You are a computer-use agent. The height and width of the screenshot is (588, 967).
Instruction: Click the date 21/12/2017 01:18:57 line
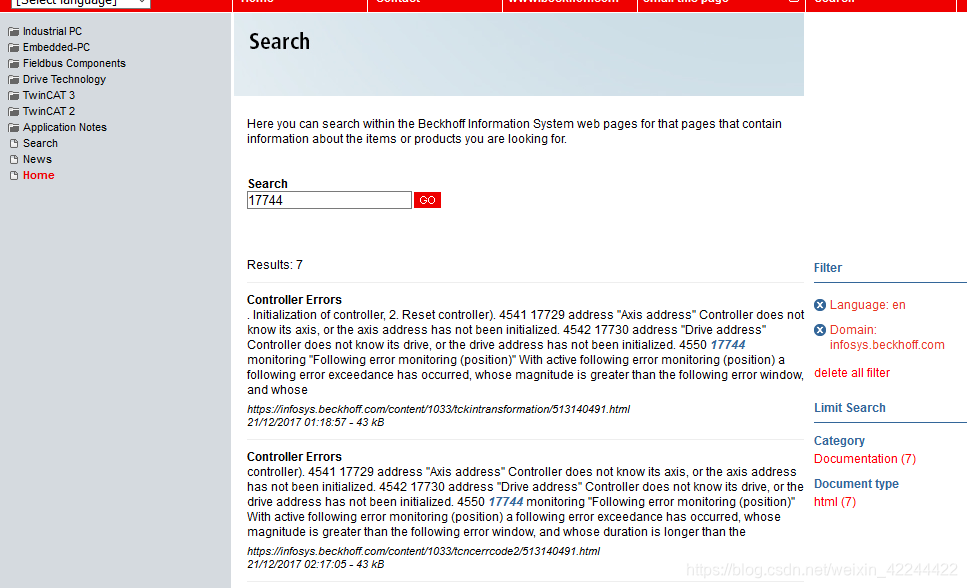click(315, 423)
